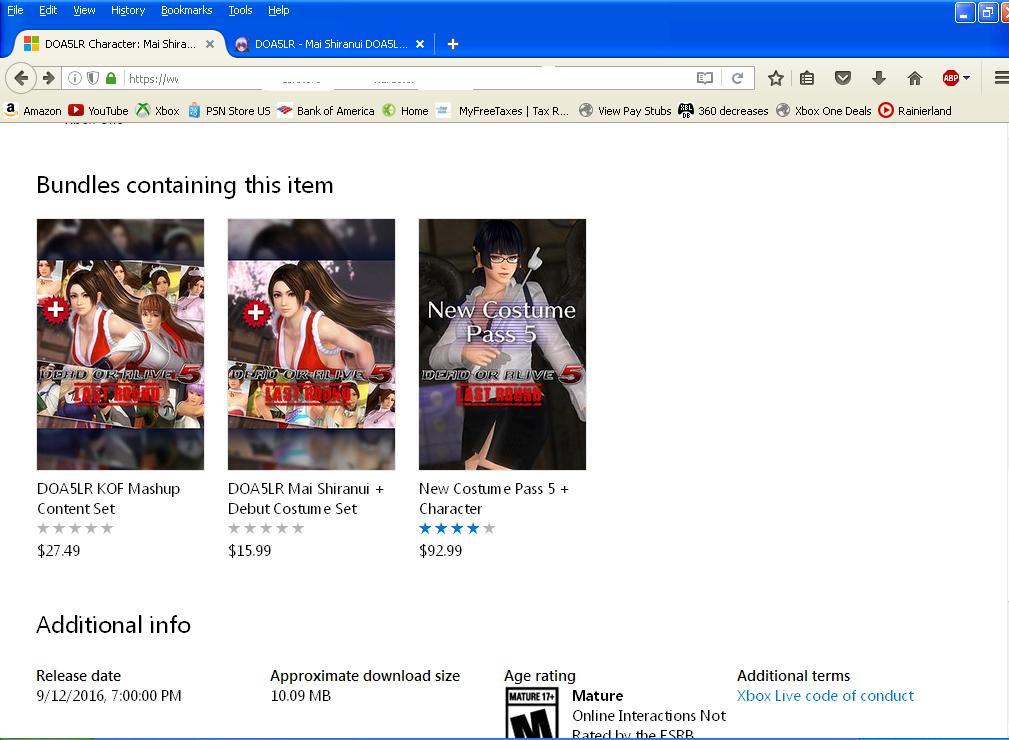Bookmark this page with the star icon
This screenshot has width=1009, height=740.
click(775, 79)
